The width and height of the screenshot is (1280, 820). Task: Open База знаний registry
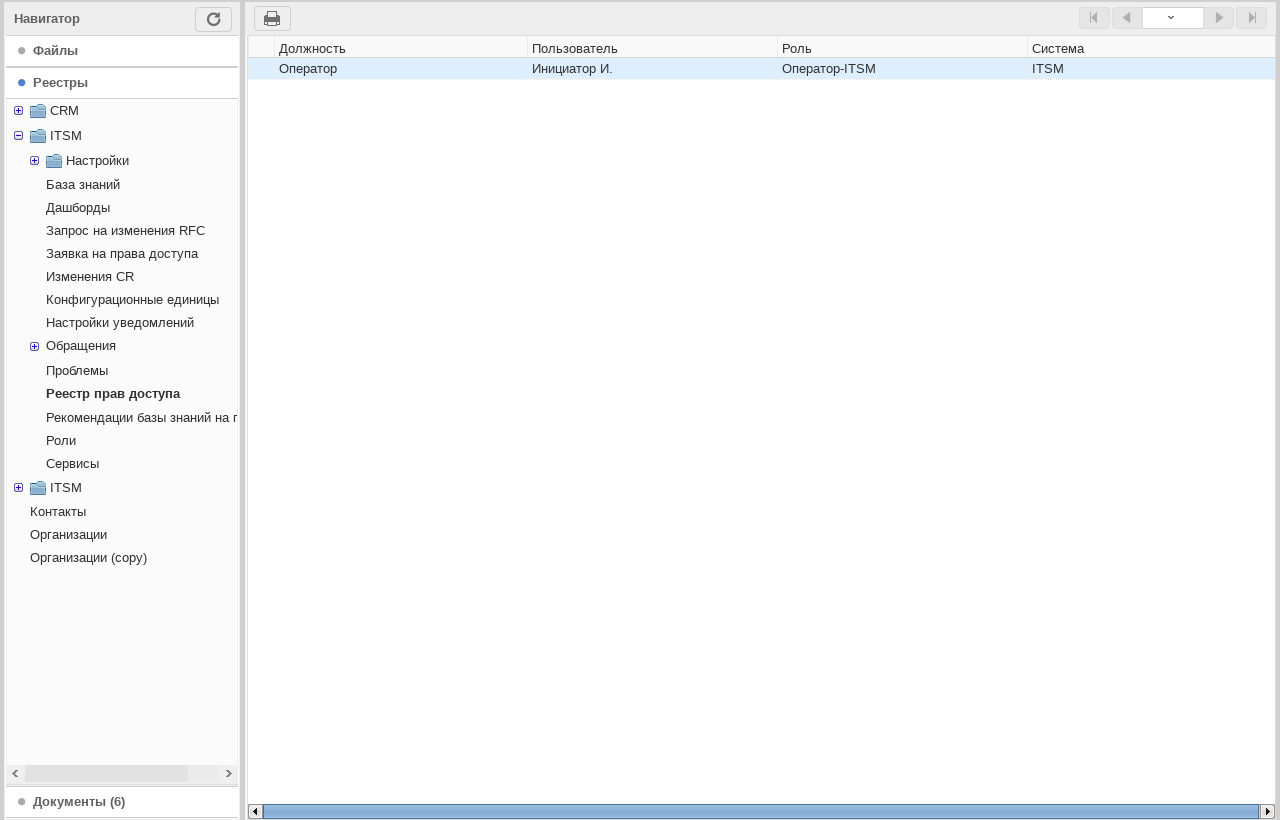tap(83, 185)
